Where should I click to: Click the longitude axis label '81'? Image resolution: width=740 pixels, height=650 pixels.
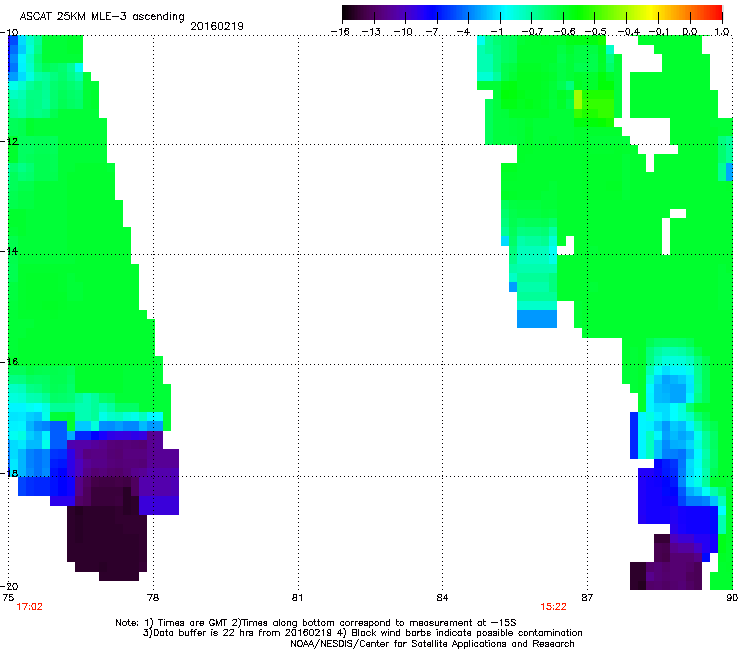[x=298, y=598]
